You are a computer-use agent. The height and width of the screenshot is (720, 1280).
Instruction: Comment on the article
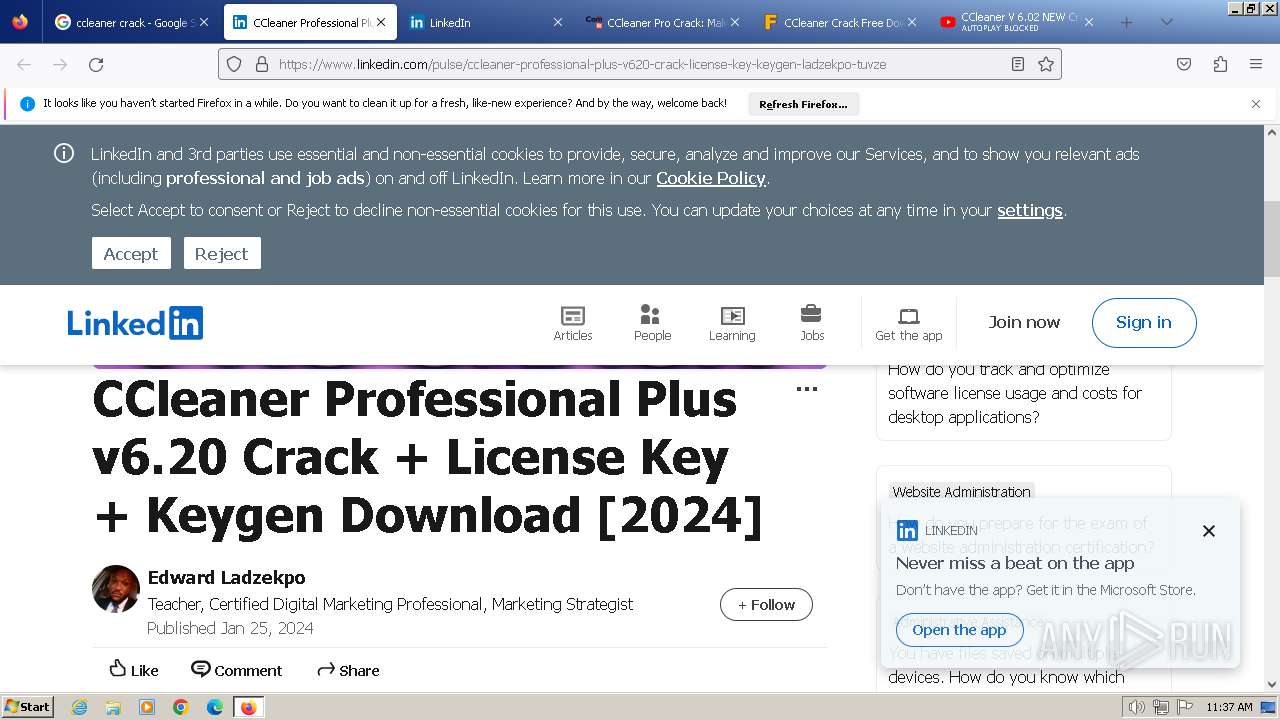click(x=237, y=670)
